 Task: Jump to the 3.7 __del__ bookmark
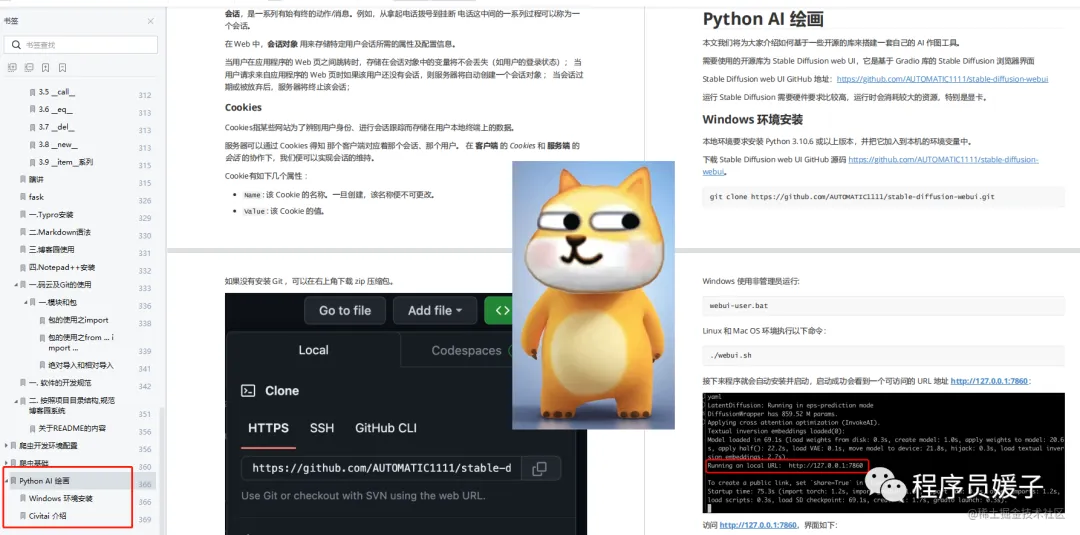(56, 127)
